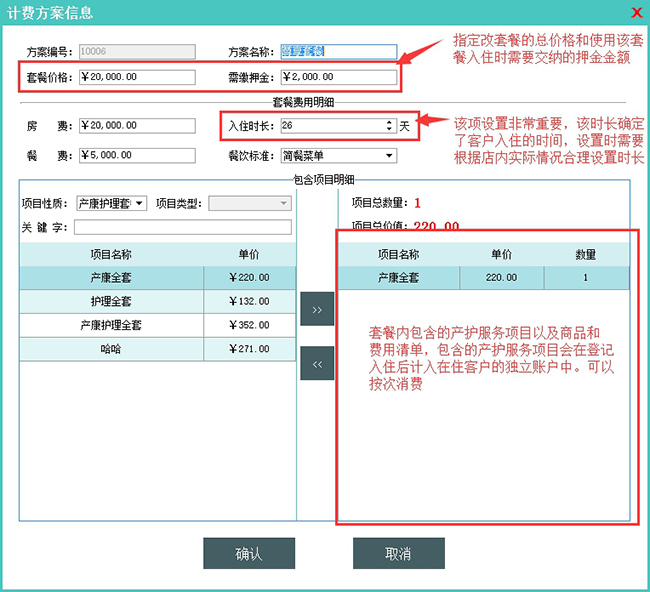Click the 关键字 search field

(182, 227)
